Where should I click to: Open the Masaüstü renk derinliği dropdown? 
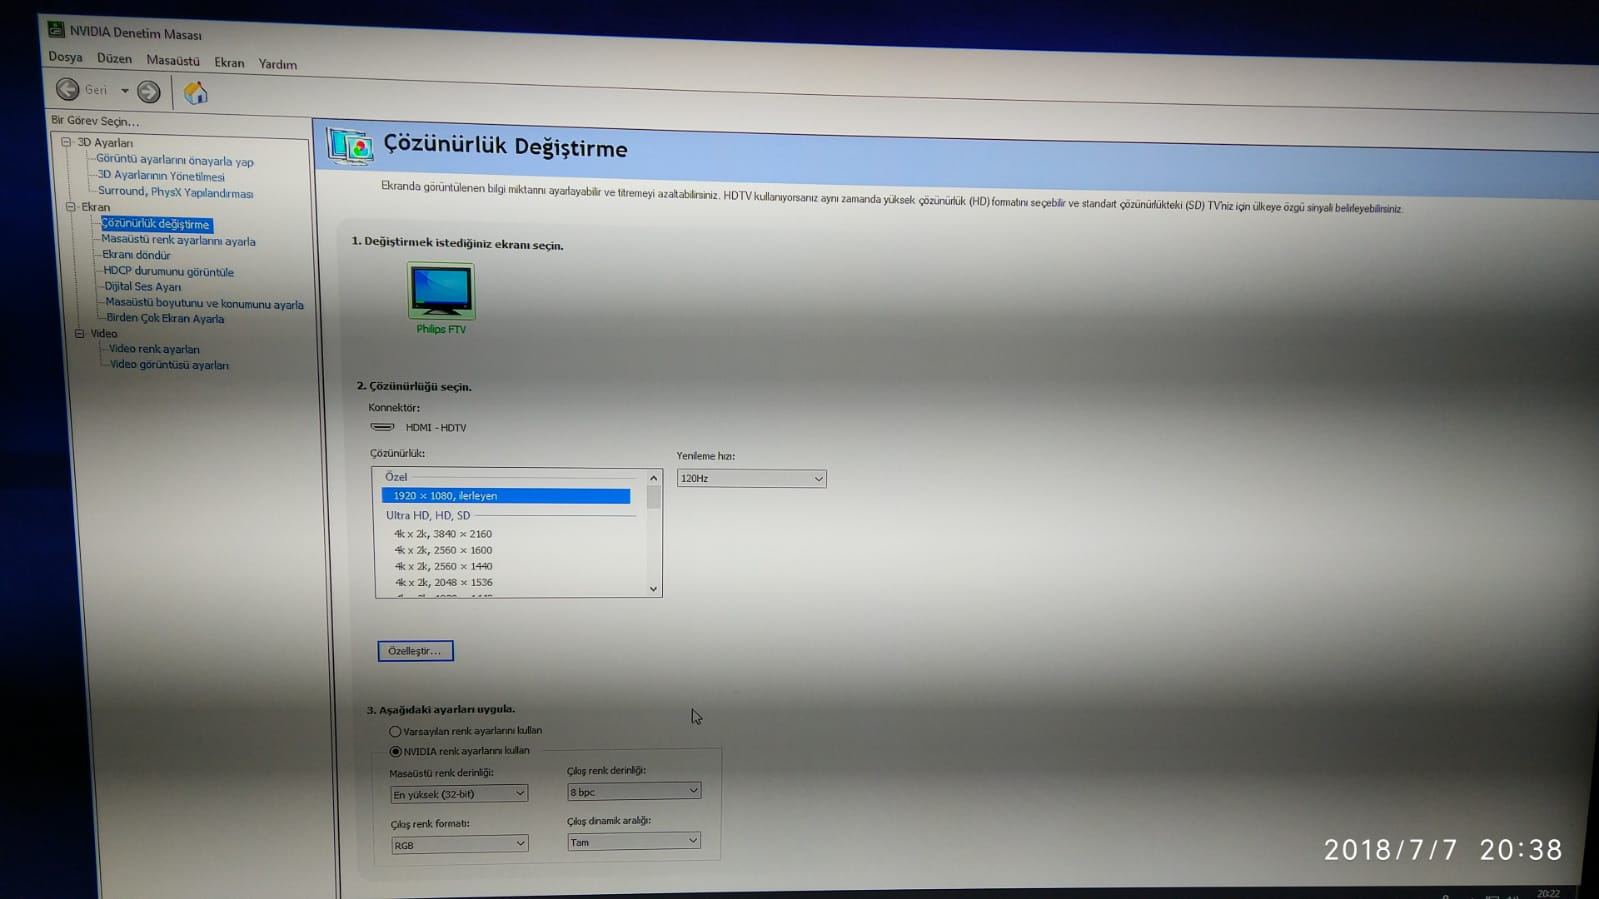coord(459,794)
